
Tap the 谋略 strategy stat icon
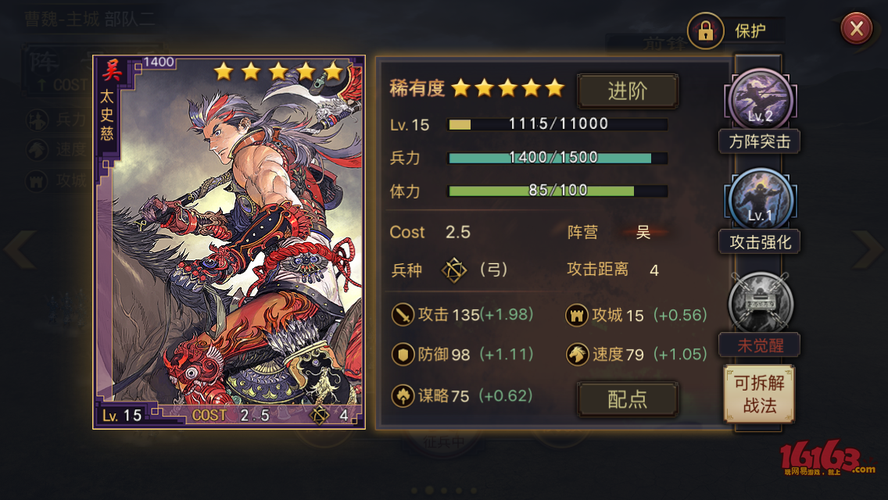pos(403,395)
